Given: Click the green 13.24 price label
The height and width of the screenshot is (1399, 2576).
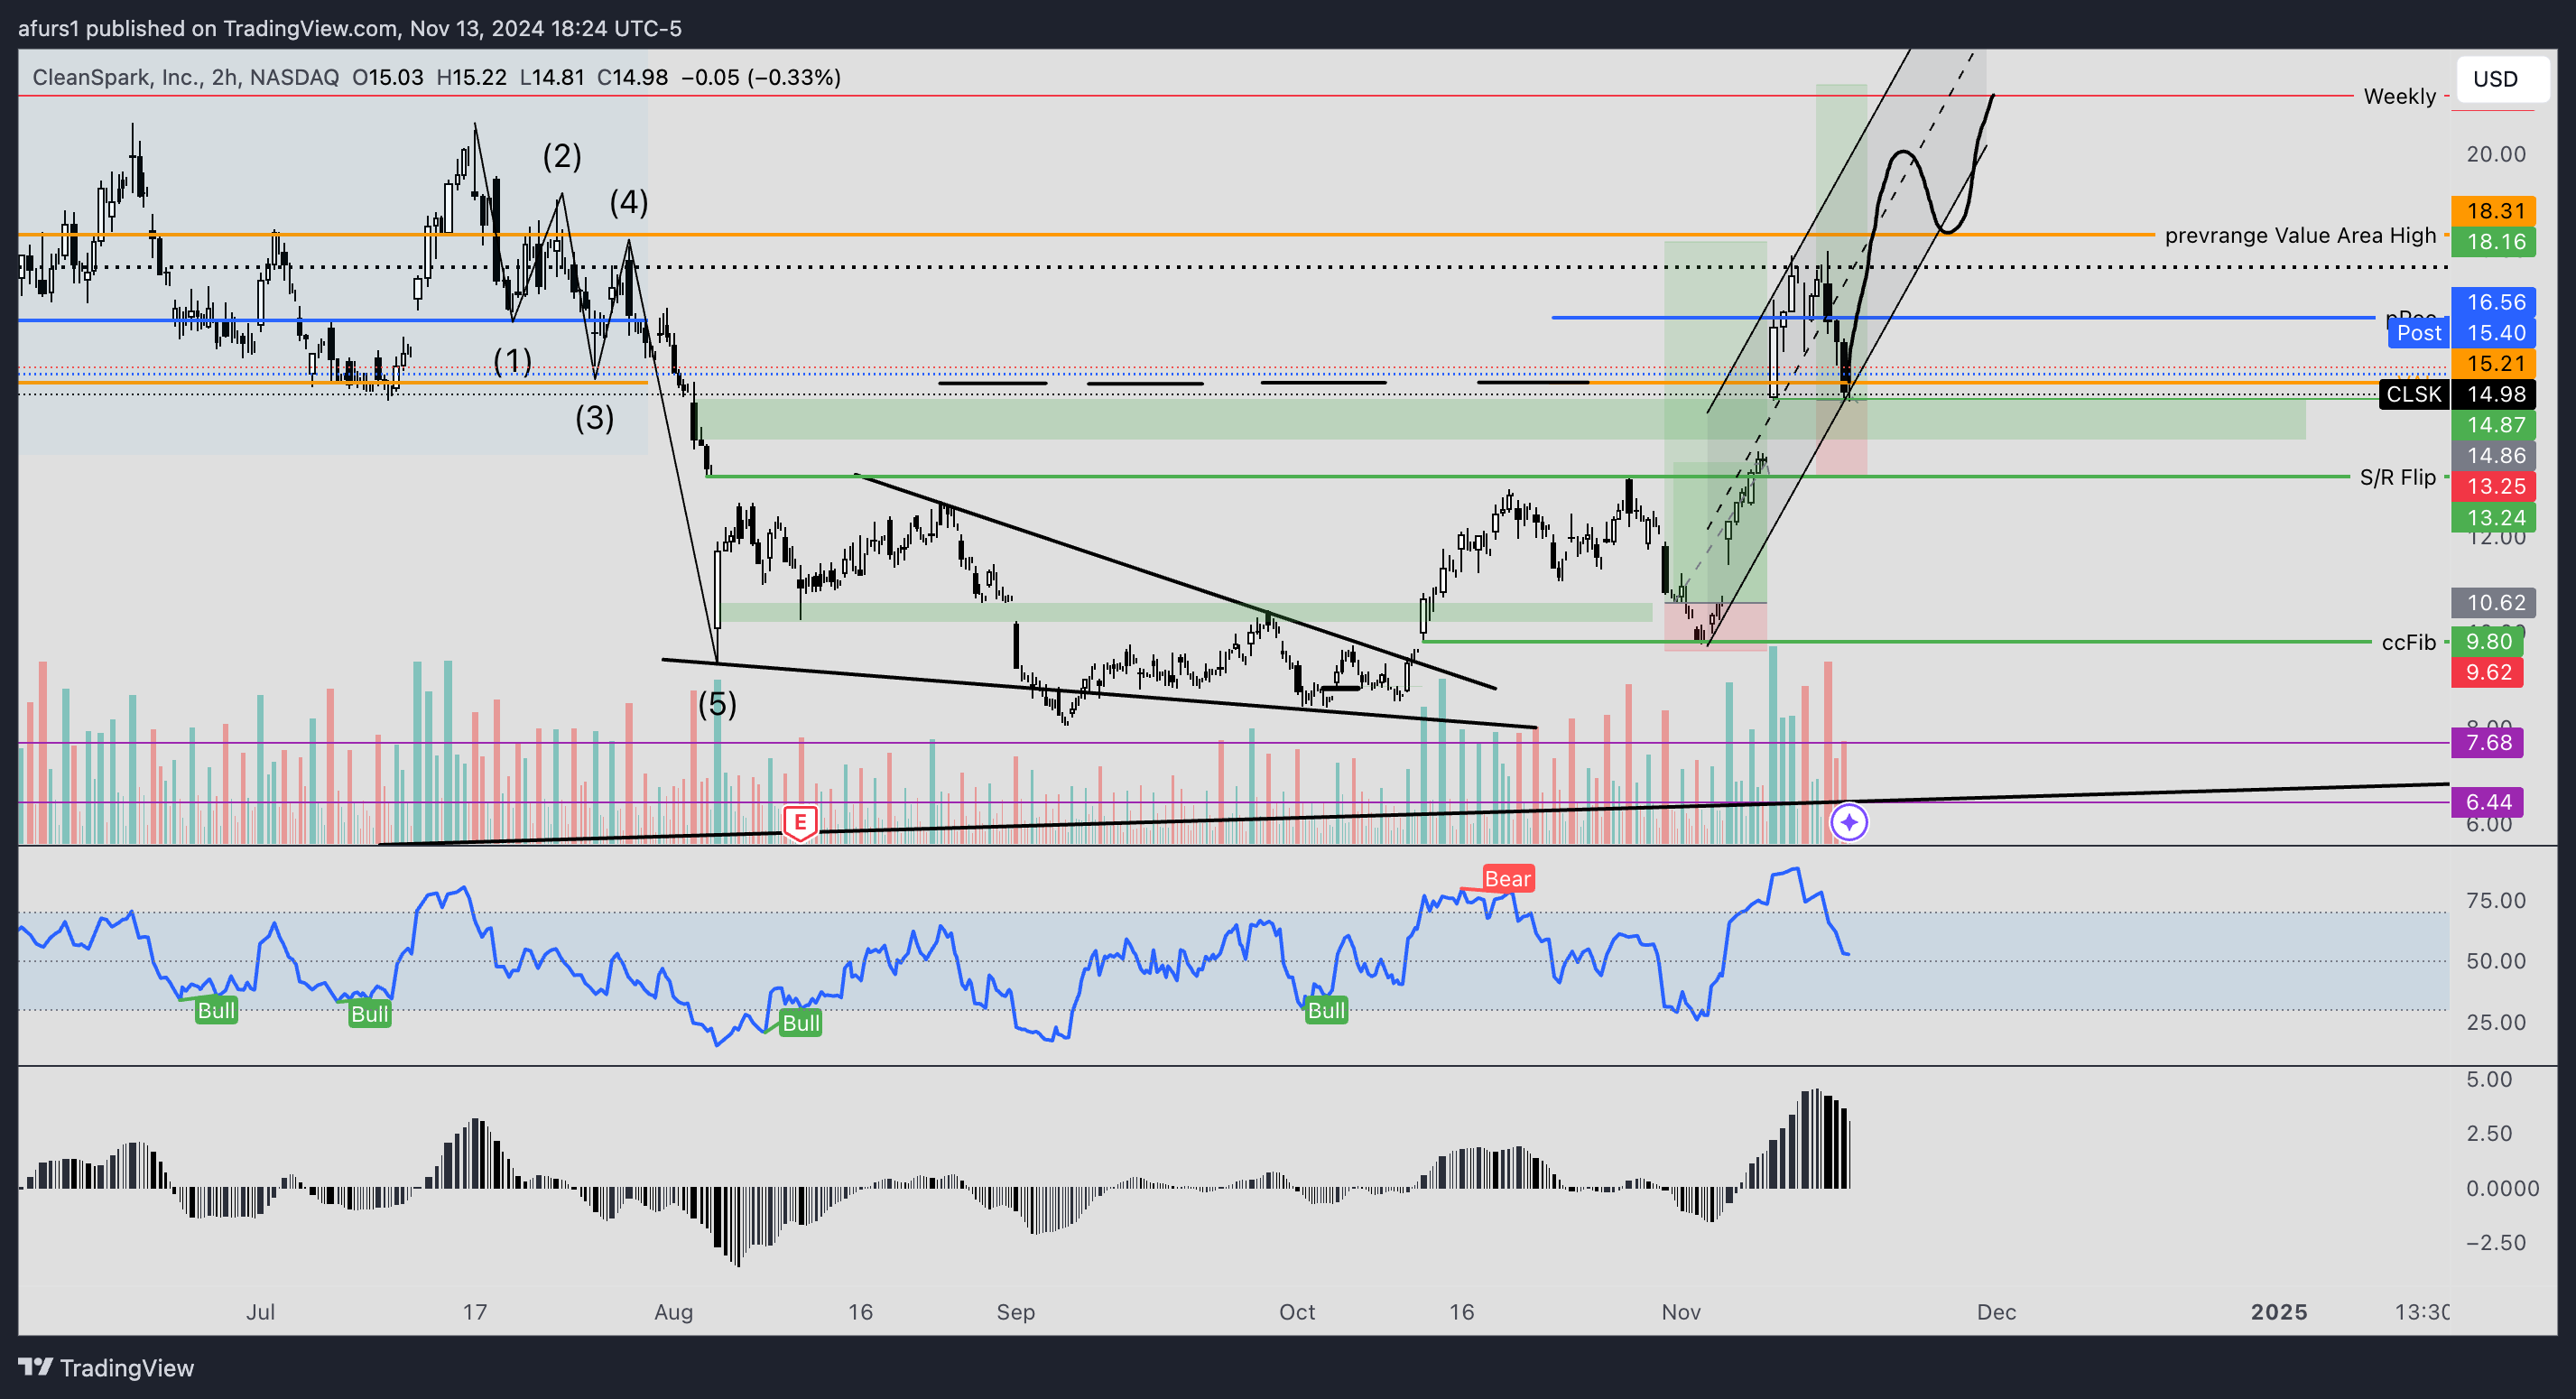Looking at the screenshot, I should tap(2493, 517).
